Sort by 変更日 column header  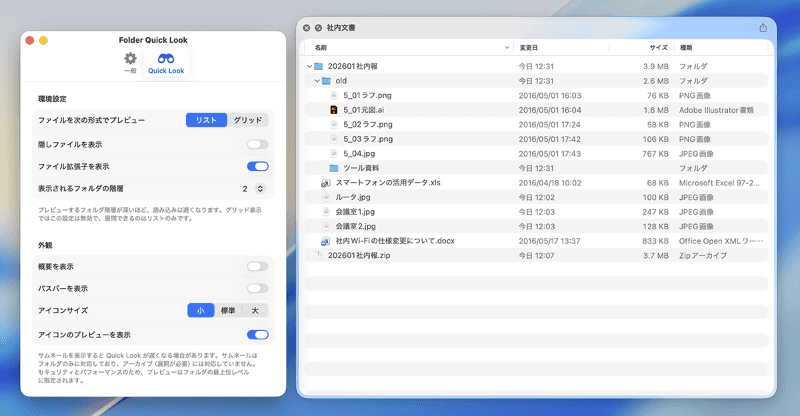coord(529,47)
